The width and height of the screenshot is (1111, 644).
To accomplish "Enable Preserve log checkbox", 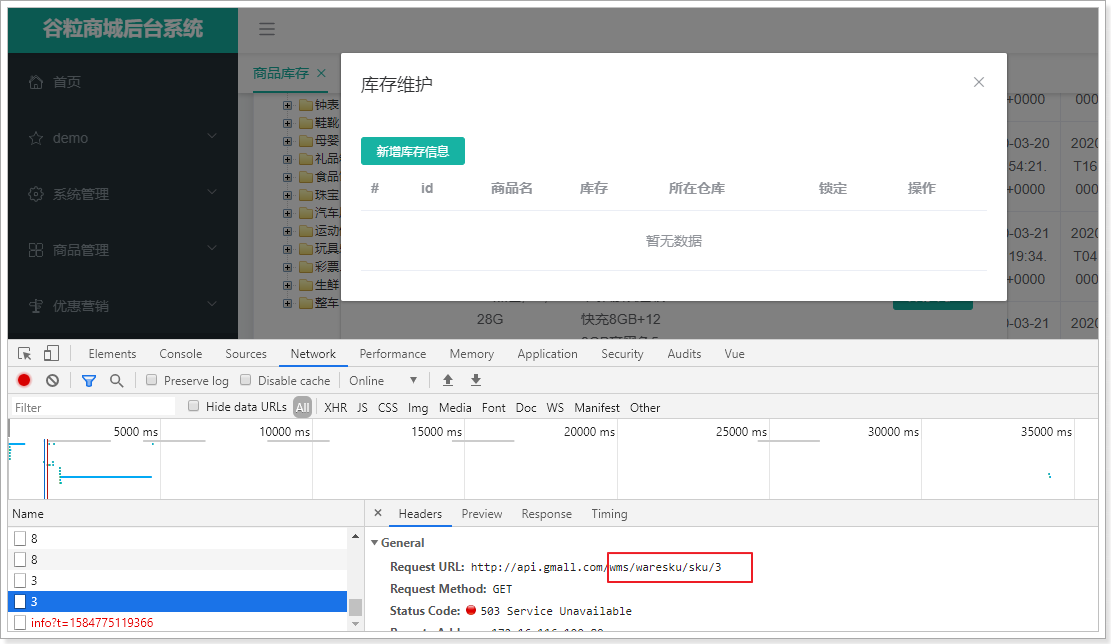I will click(x=152, y=380).
